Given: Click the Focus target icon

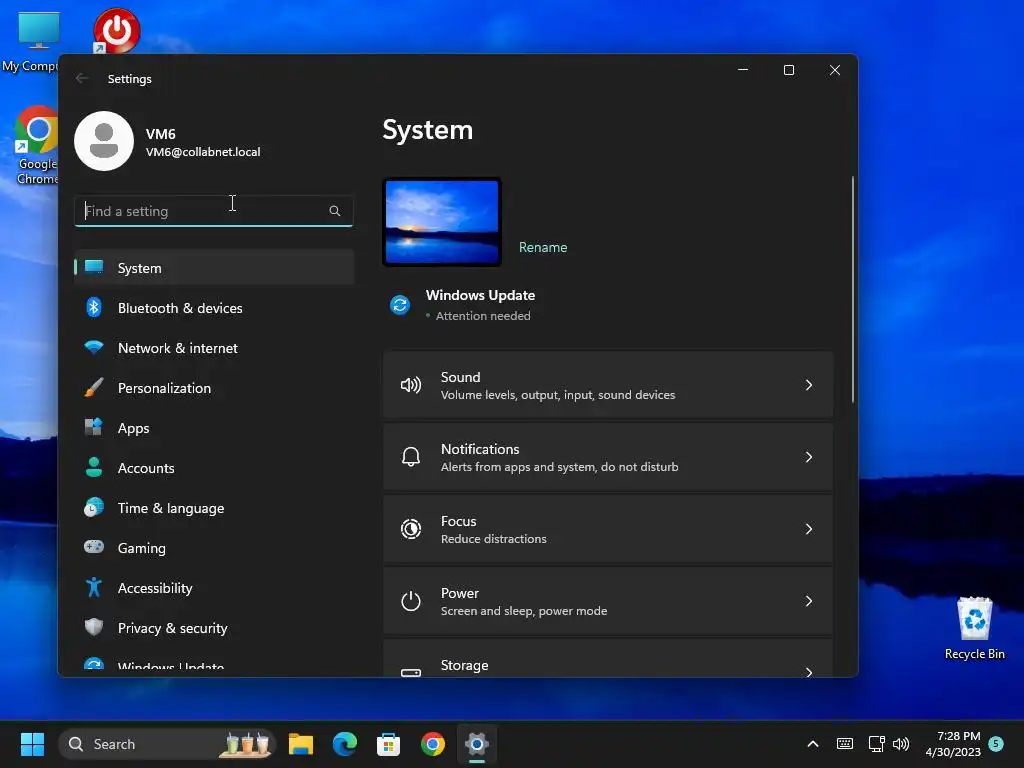Looking at the screenshot, I should (411, 529).
